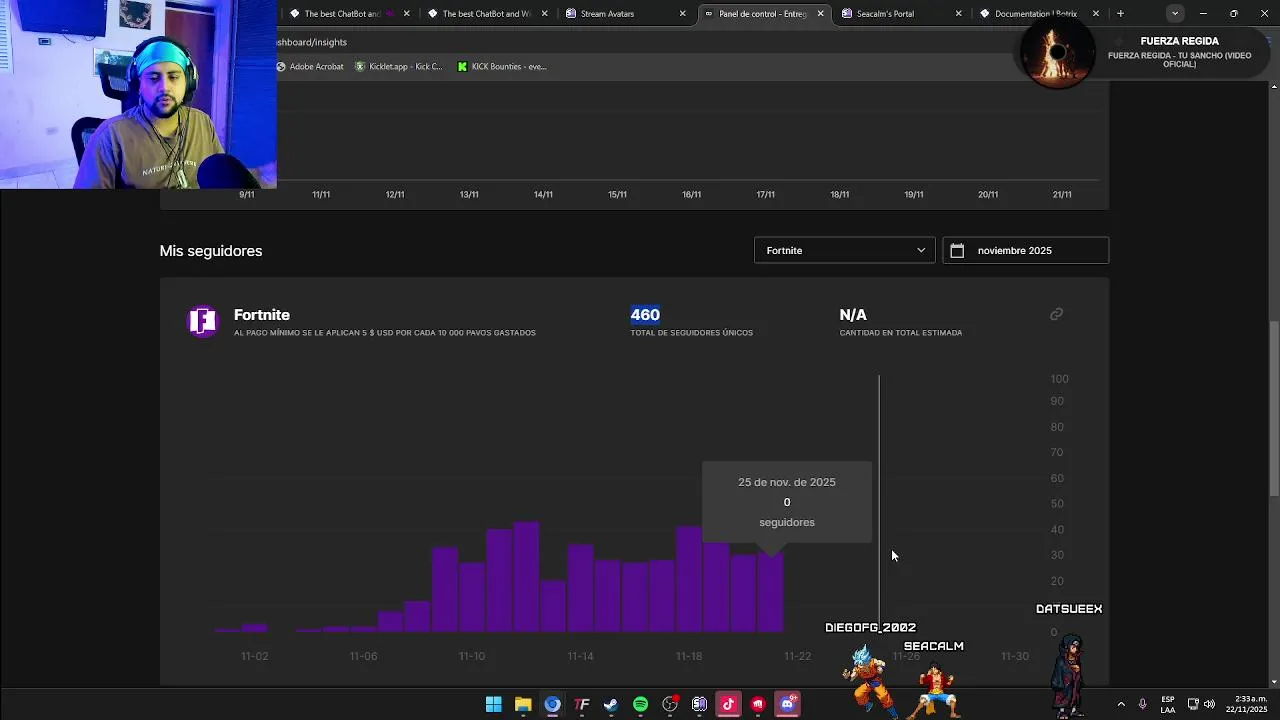Viewport: 1280px width, 720px height.
Task: Open the Chromium browser taskbar icon
Action: pyautogui.click(x=552, y=704)
